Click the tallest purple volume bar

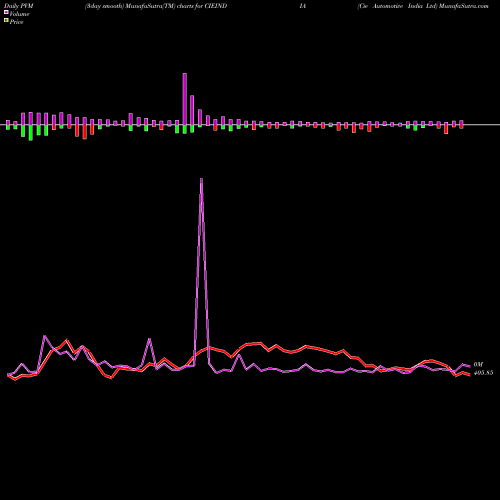tap(185, 99)
